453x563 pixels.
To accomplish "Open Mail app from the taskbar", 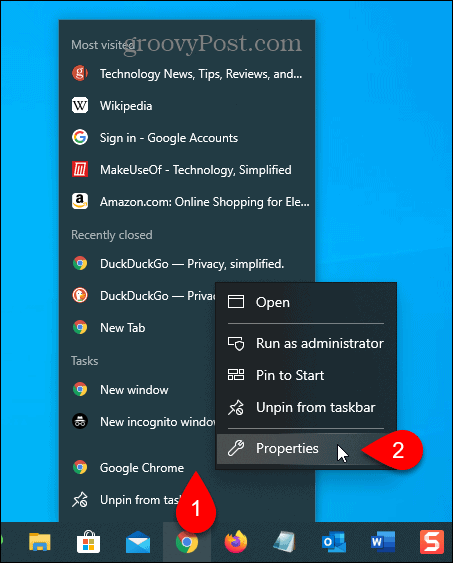I will [x=138, y=542].
